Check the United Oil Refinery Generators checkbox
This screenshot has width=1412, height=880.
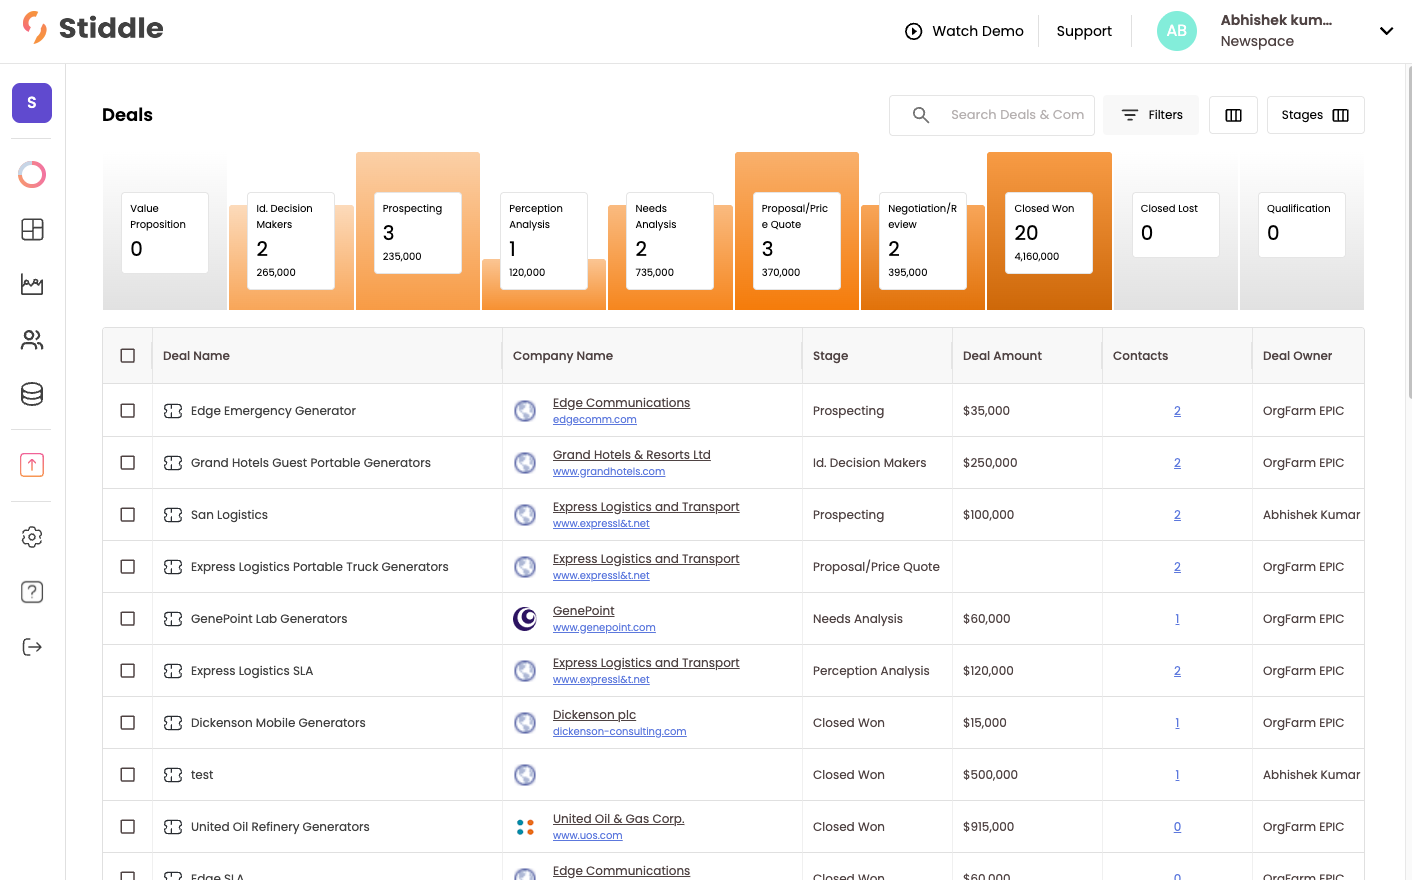tap(127, 827)
